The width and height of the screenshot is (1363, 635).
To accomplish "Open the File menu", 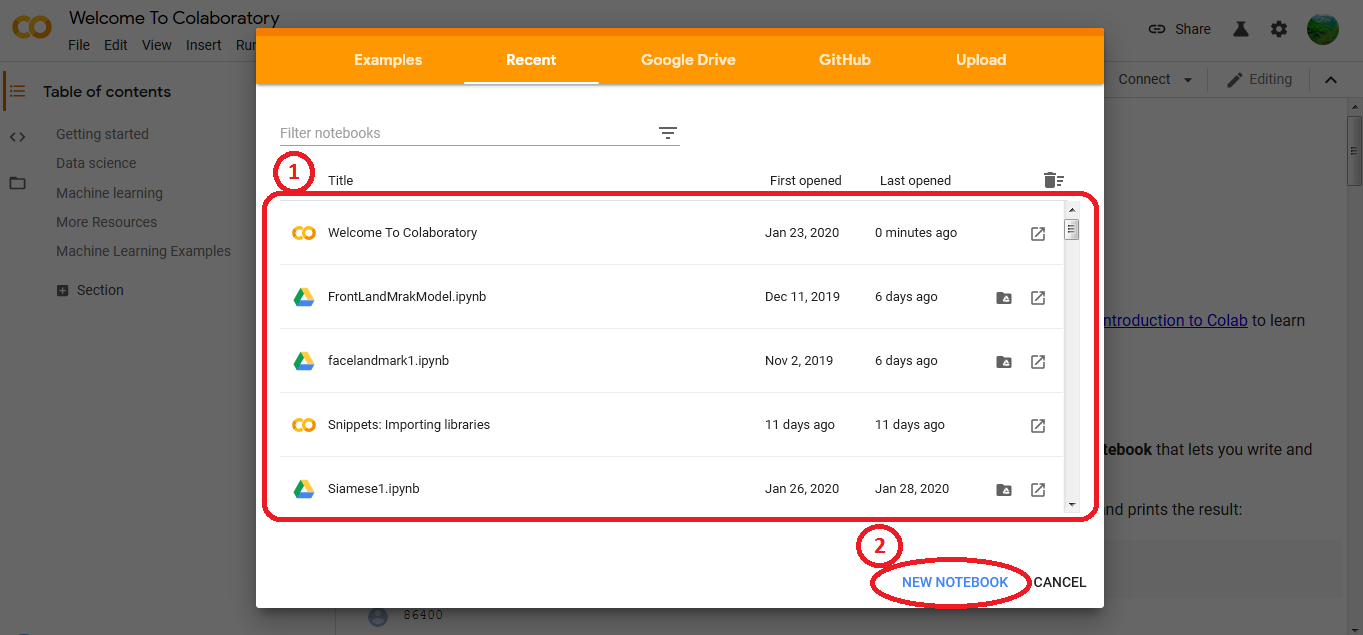I will [x=79, y=45].
